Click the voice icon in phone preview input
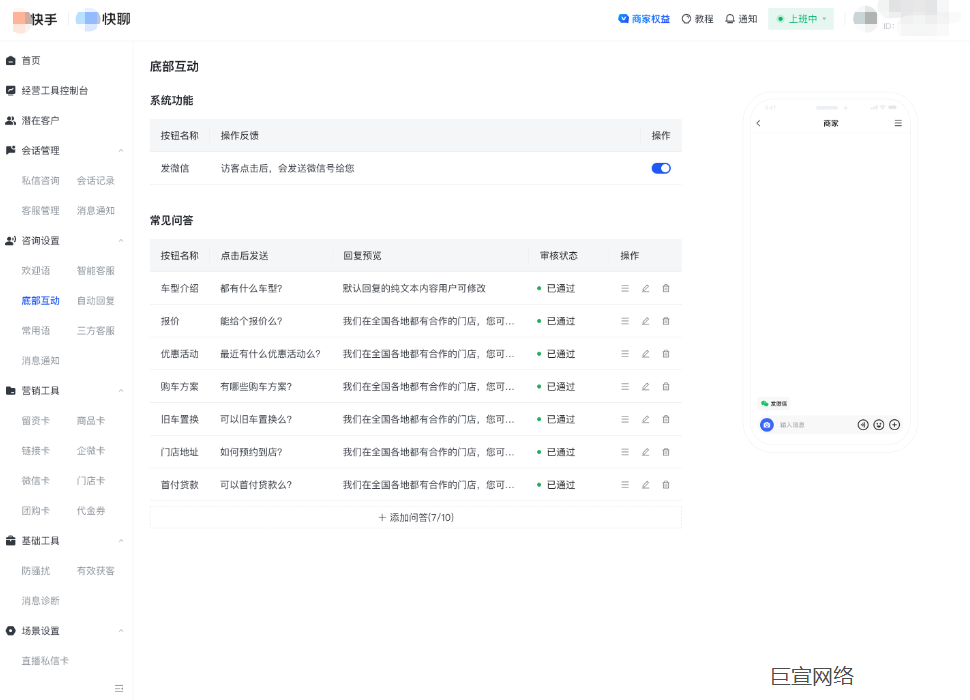This screenshot has height=700, width=970. point(862,424)
